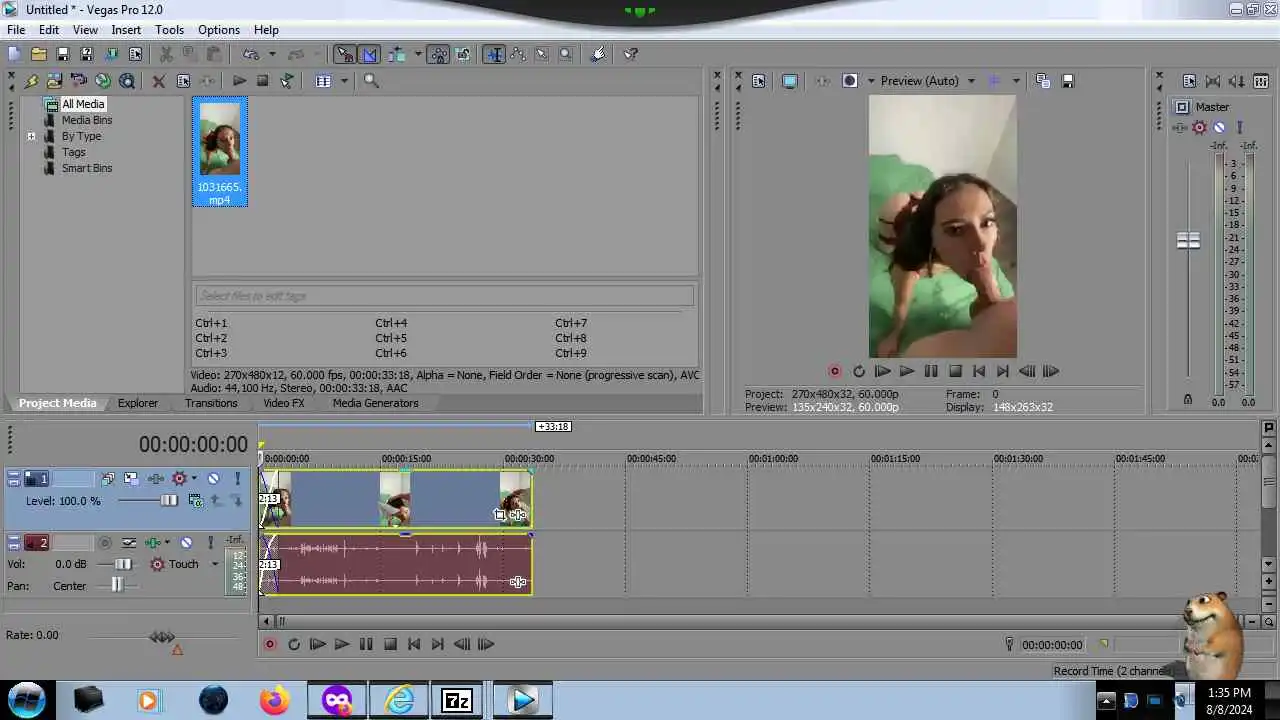Click Import Media icon in Project Media toolbar
Image resolution: width=1280 pixels, height=720 pixels.
click(x=54, y=81)
